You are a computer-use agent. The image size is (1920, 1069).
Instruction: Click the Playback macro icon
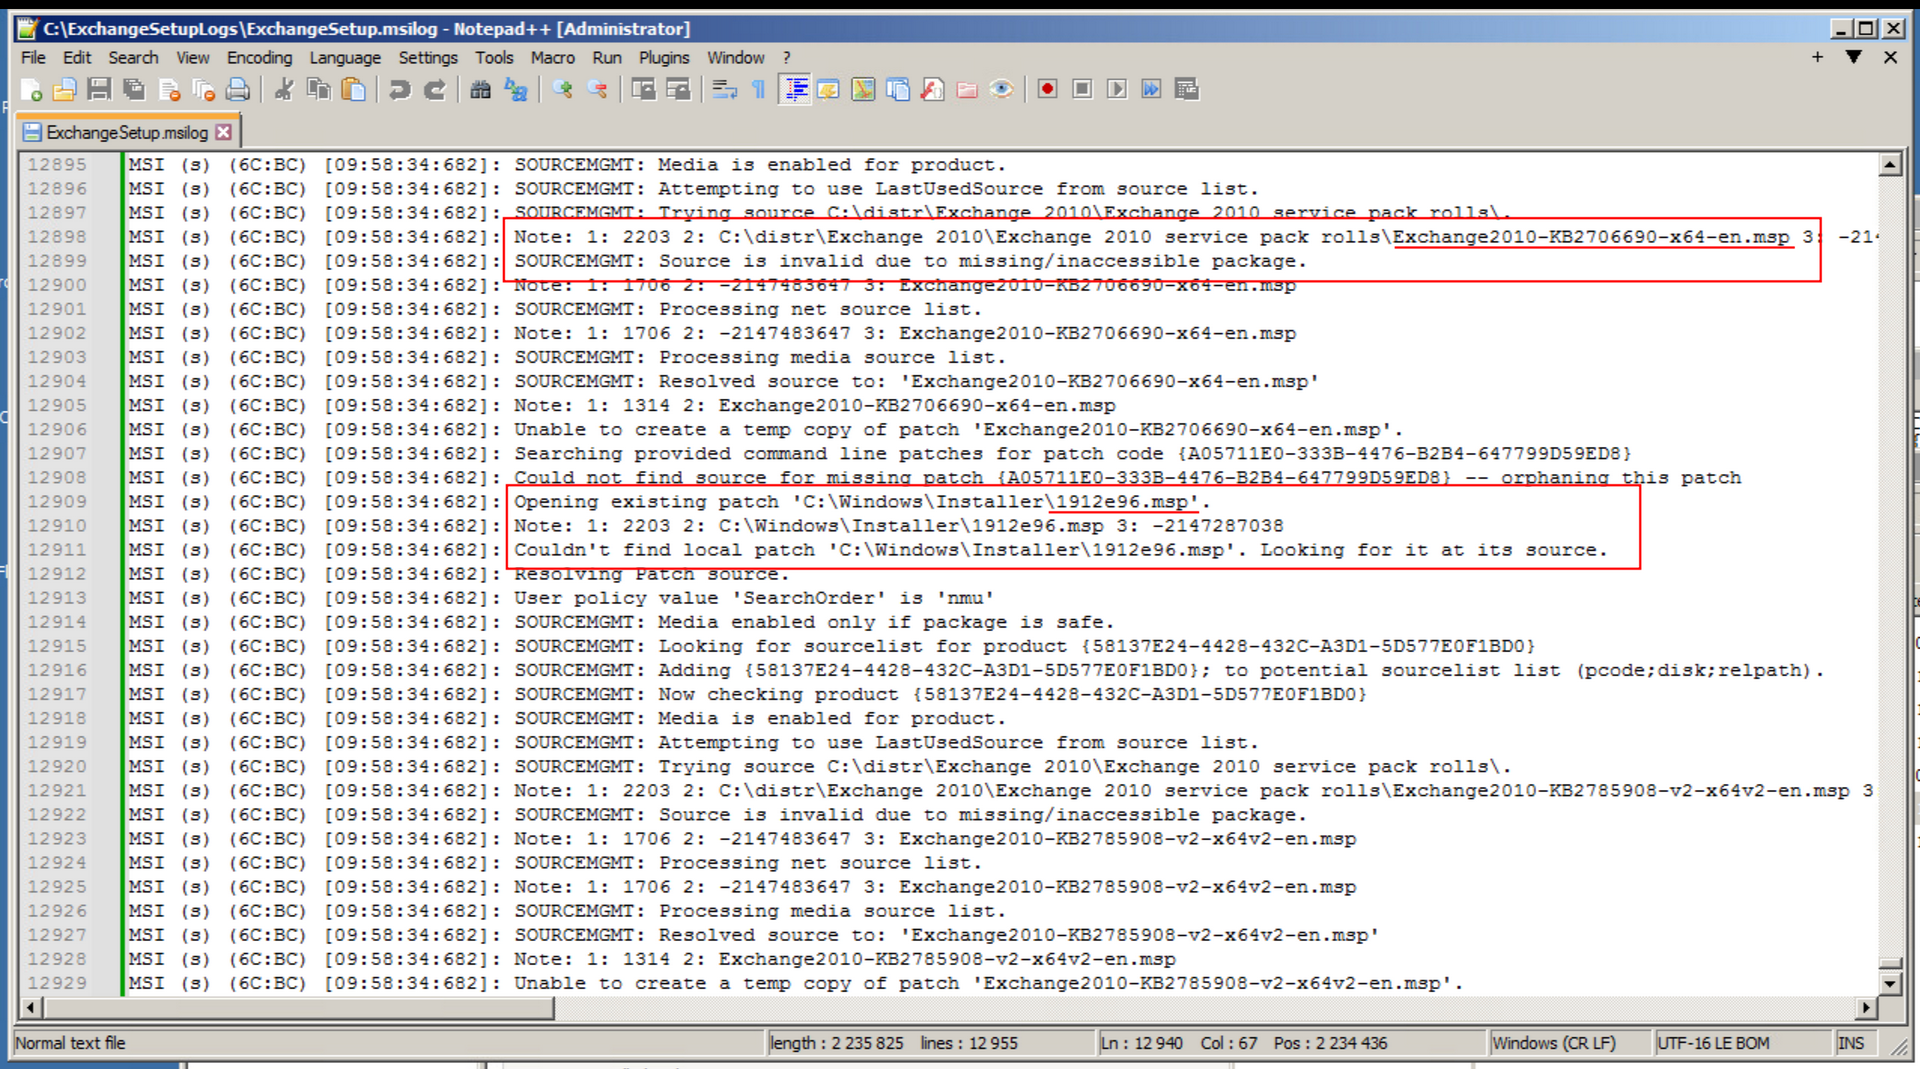coord(1117,90)
